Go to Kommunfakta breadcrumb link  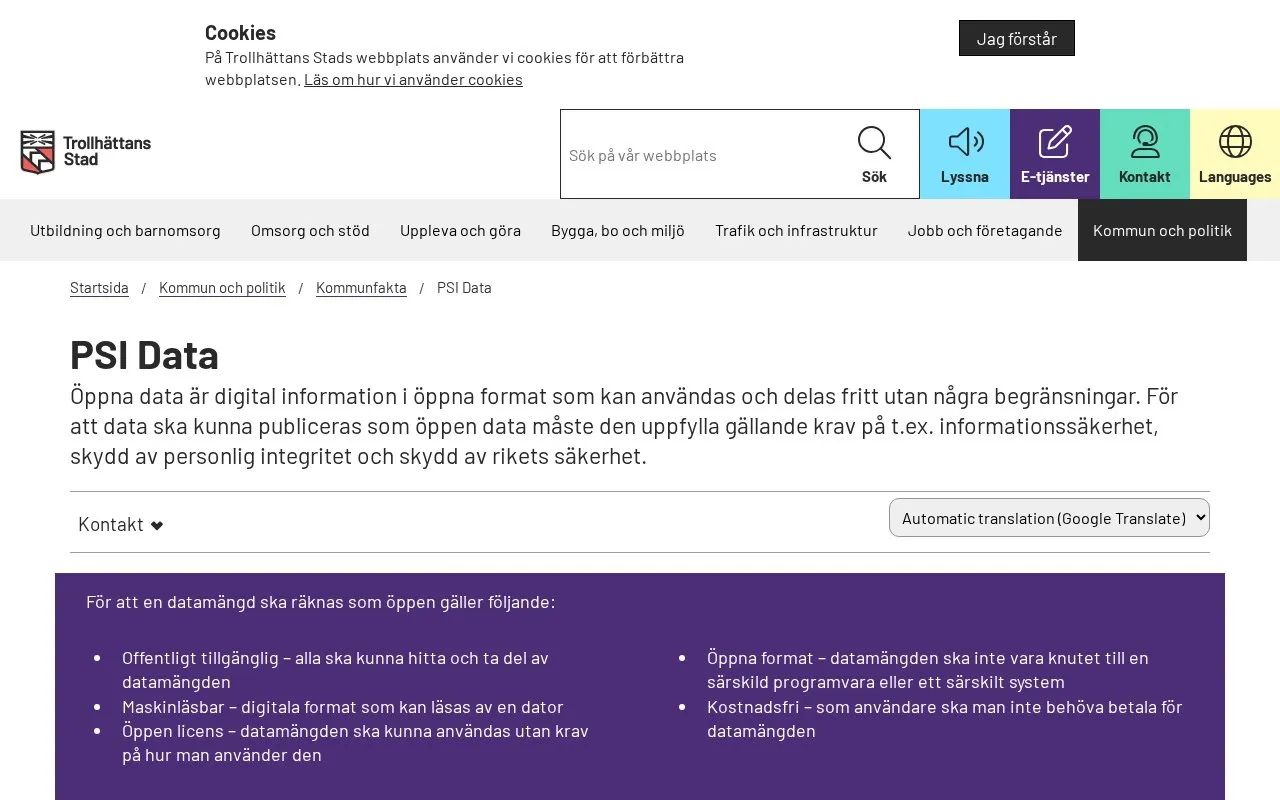[361, 288]
